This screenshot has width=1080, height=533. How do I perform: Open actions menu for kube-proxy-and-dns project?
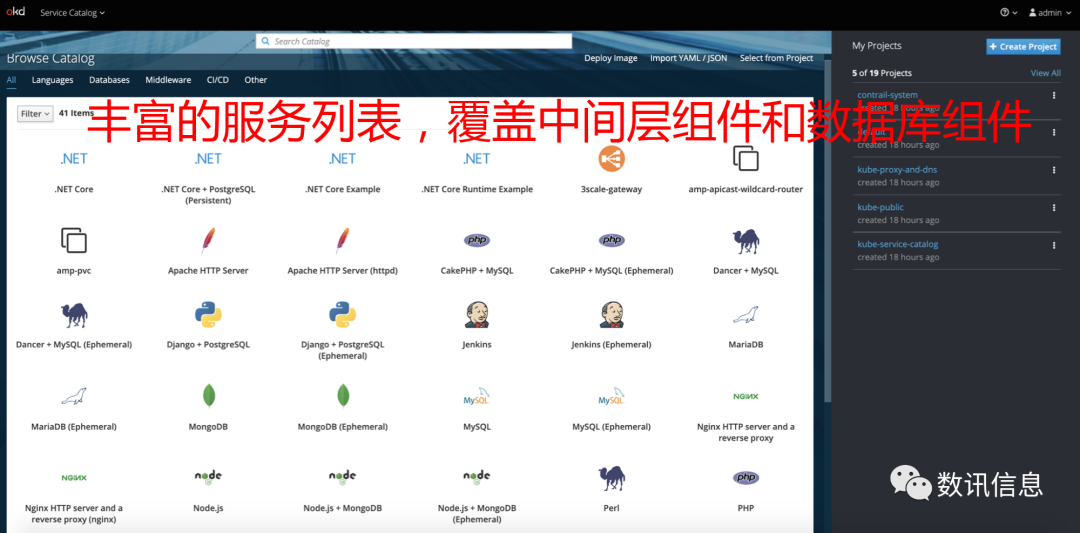coord(1054,170)
